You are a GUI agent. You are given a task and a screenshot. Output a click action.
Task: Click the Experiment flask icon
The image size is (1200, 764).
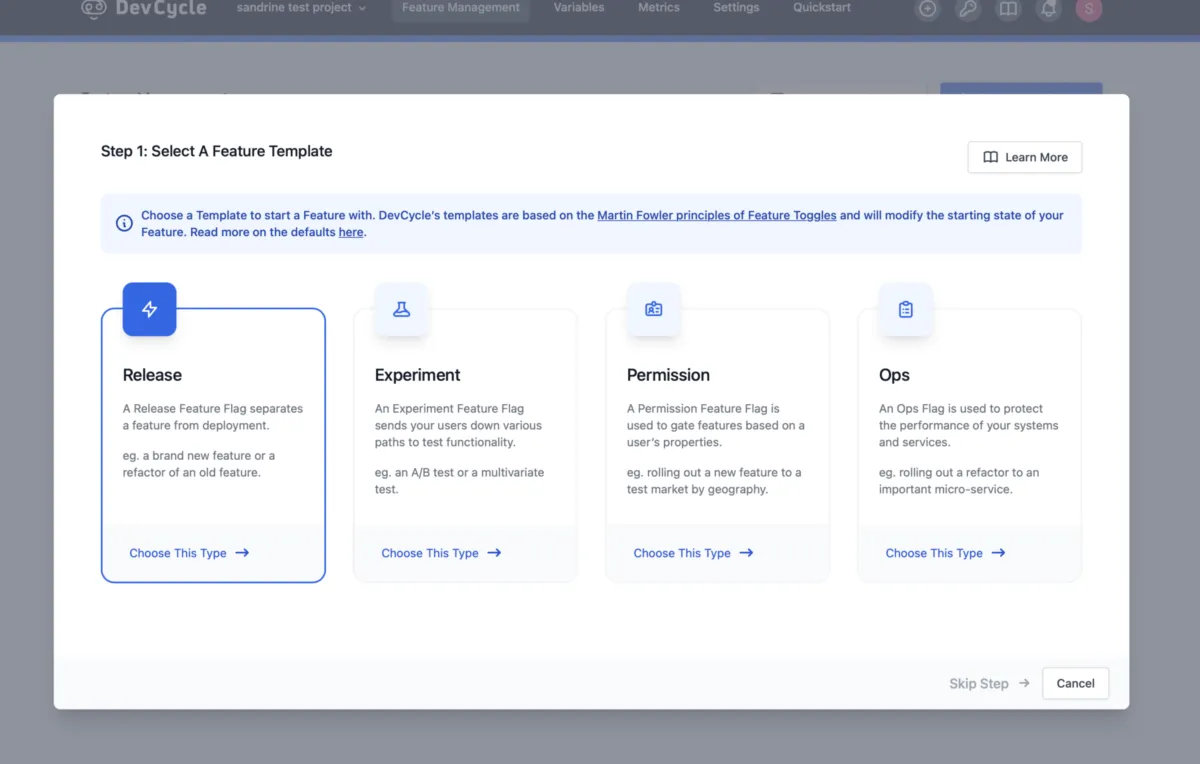[402, 309]
